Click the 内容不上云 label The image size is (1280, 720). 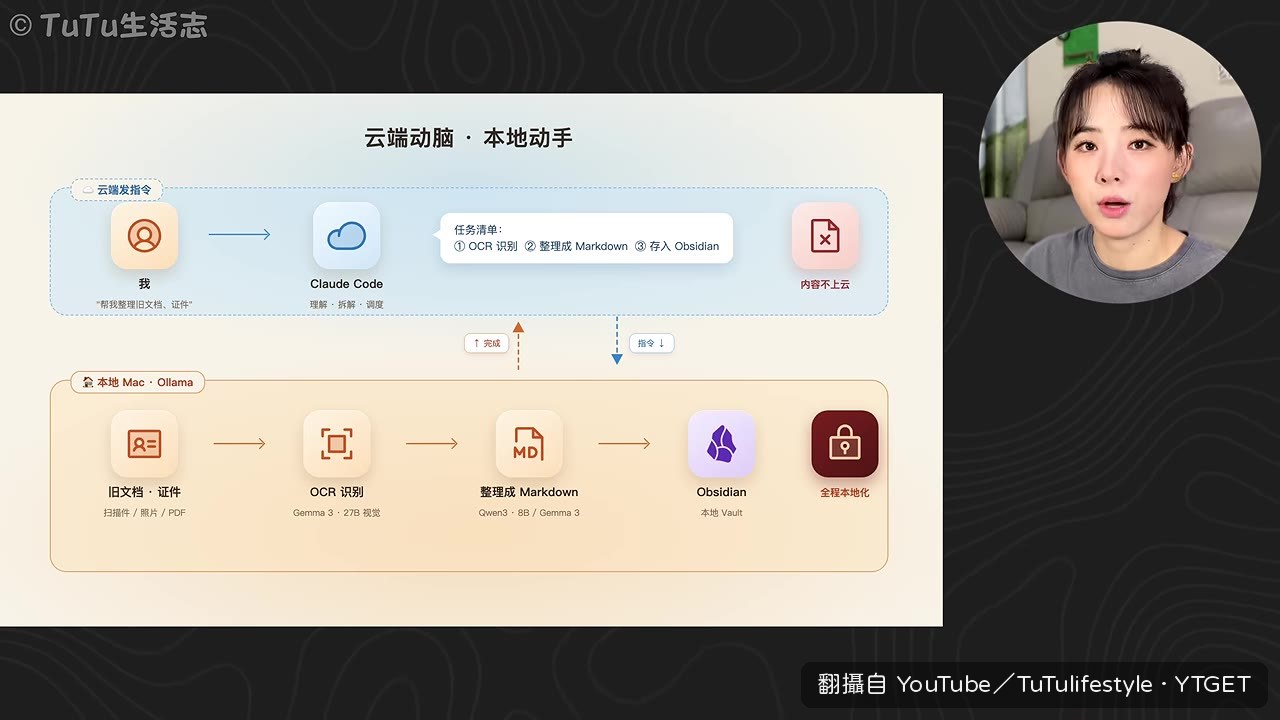[825, 284]
